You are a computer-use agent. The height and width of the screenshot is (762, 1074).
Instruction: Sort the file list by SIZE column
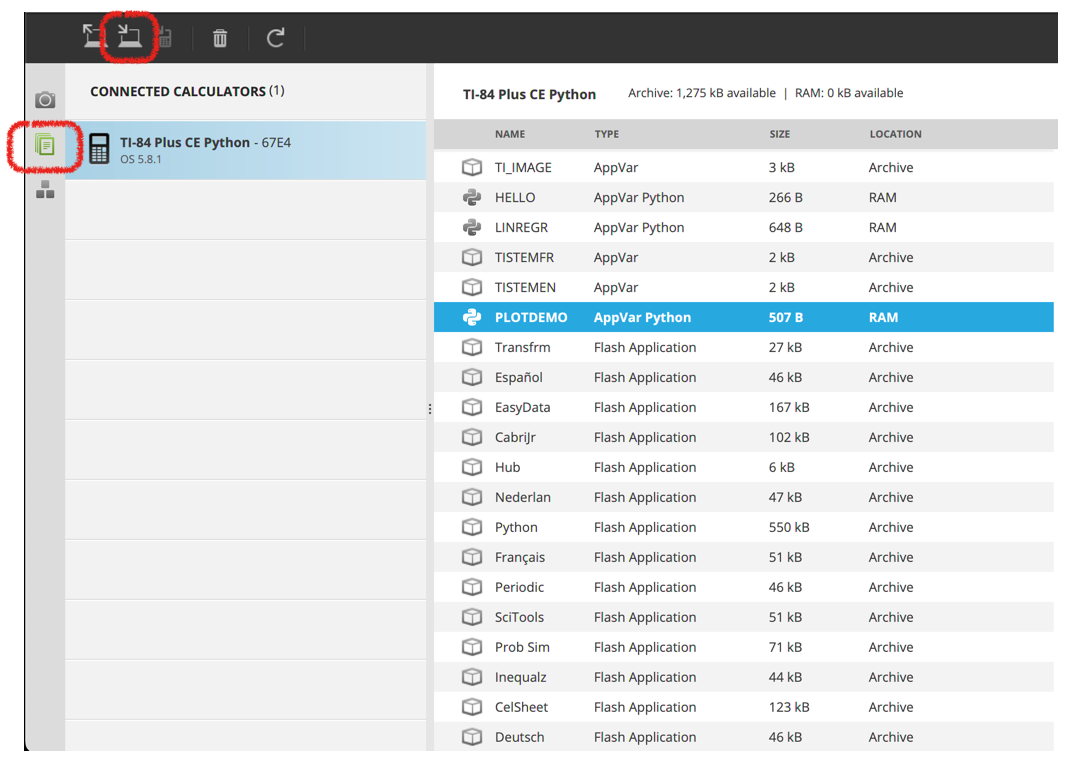tap(779, 134)
